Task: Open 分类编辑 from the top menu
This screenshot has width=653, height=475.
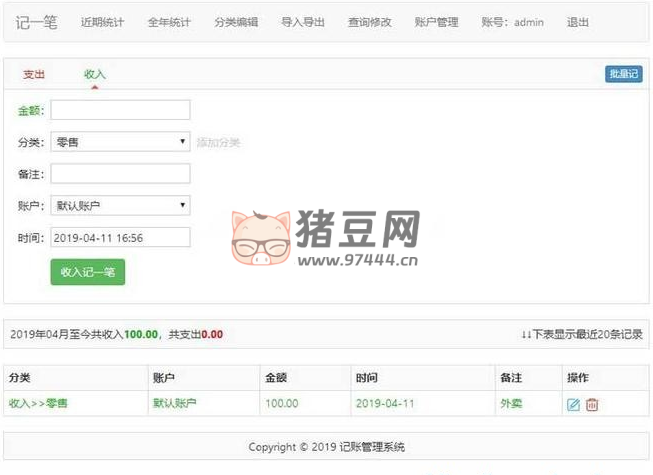Action: pyautogui.click(x=236, y=22)
